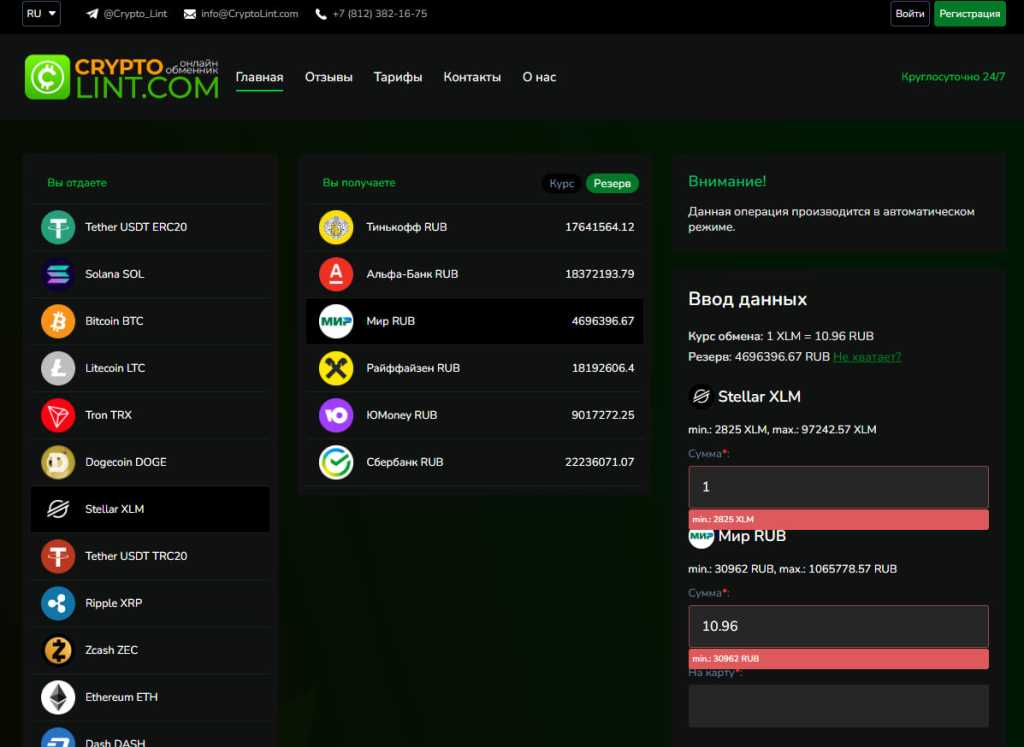Click the Райффайзен RUB yellow icon

[x=336, y=368]
